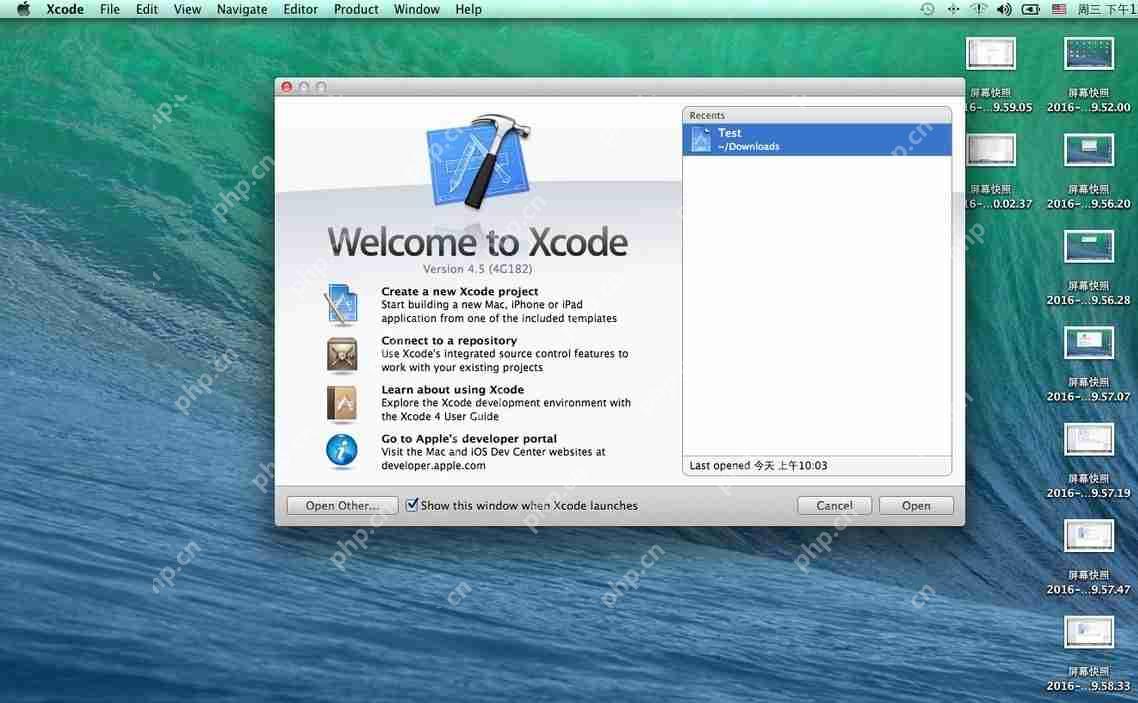
Task: Click the US flag input source icon
Action: pyautogui.click(x=1058, y=9)
